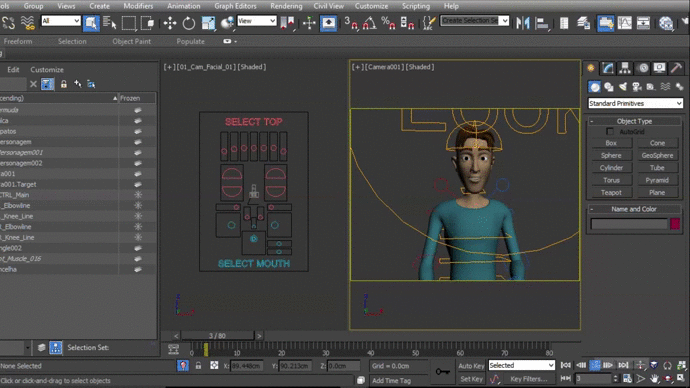
Task: Open the key mode Selected dropdown
Action: pyautogui.click(x=521, y=365)
